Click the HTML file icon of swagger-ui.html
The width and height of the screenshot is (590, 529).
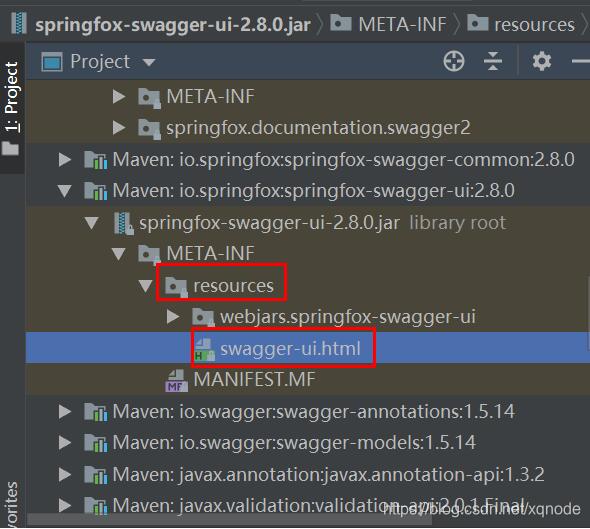click(x=204, y=349)
